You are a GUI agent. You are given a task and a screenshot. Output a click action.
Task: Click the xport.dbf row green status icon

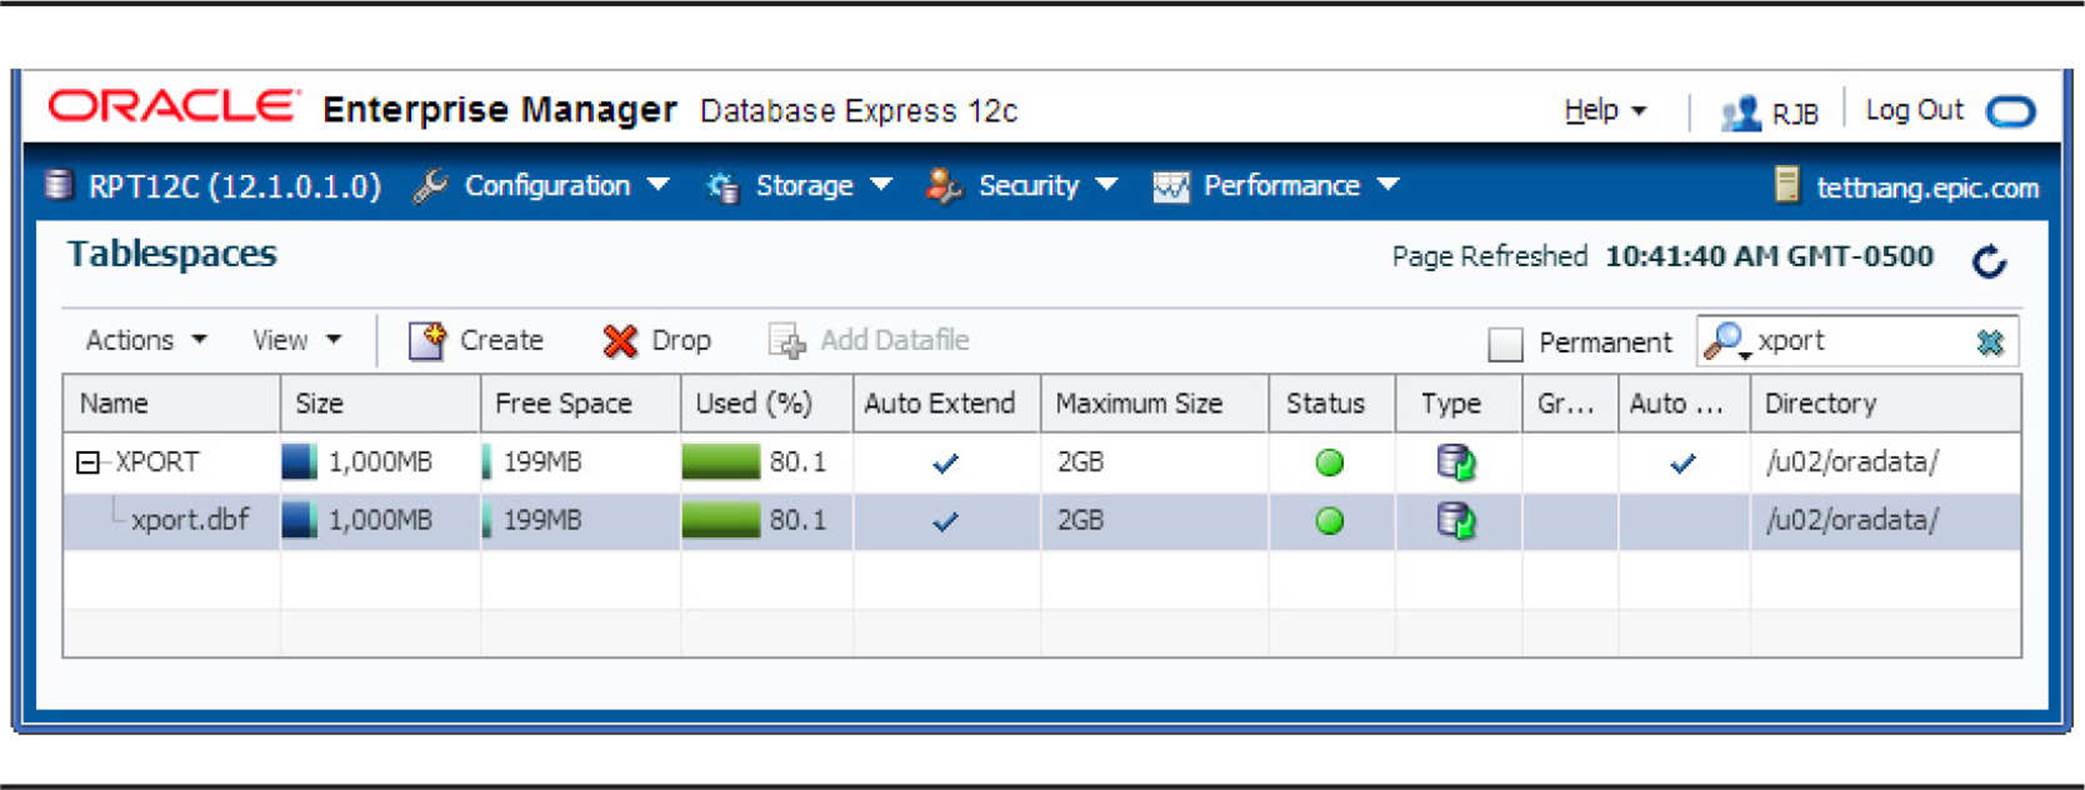tap(1329, 521)
